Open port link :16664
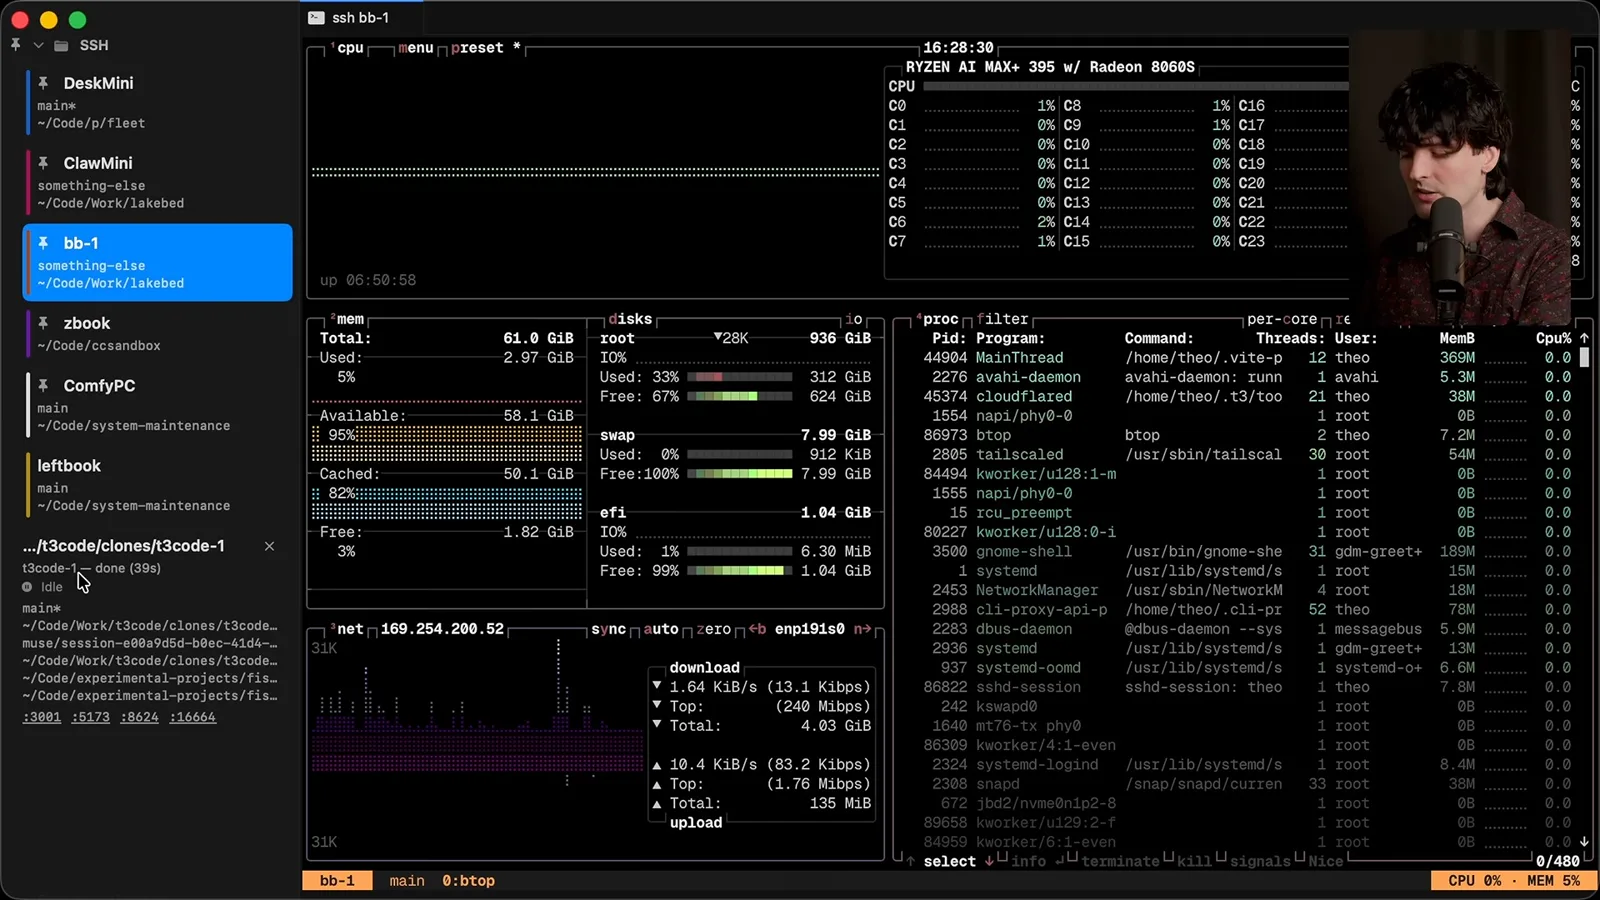 pos(193,717)
